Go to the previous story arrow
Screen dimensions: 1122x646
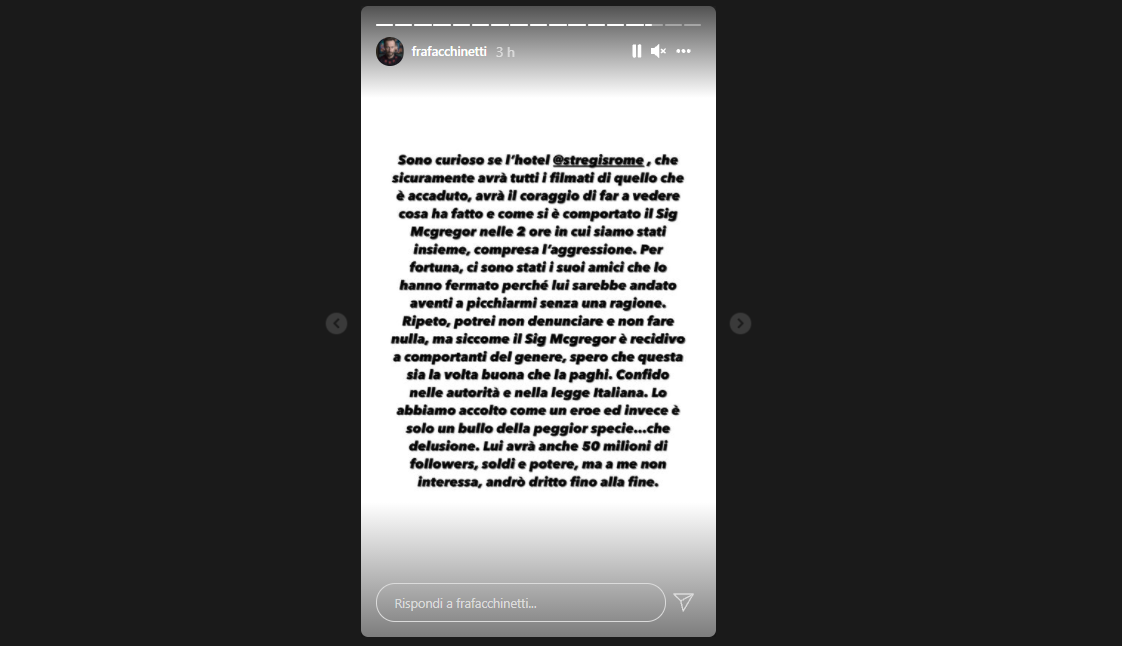pos(336,323)
